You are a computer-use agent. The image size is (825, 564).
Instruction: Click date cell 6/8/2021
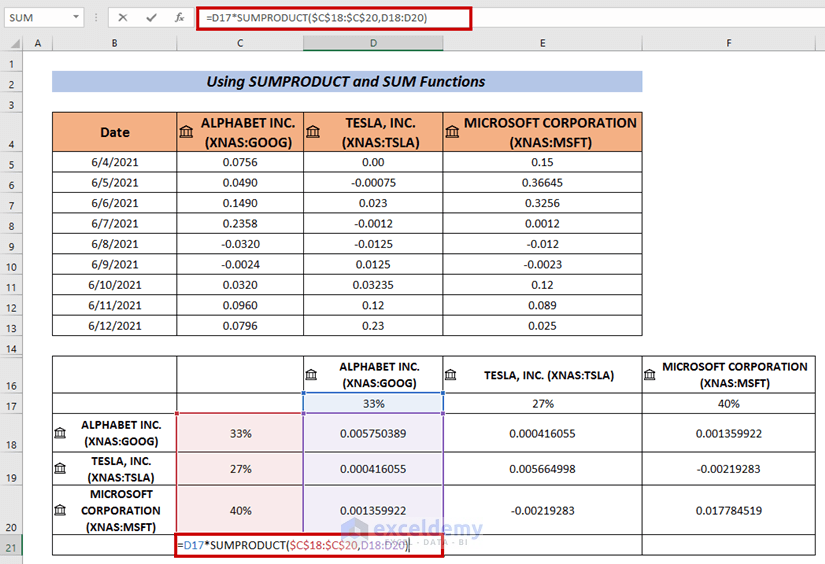pyautogui.click(x=115, y=244)
